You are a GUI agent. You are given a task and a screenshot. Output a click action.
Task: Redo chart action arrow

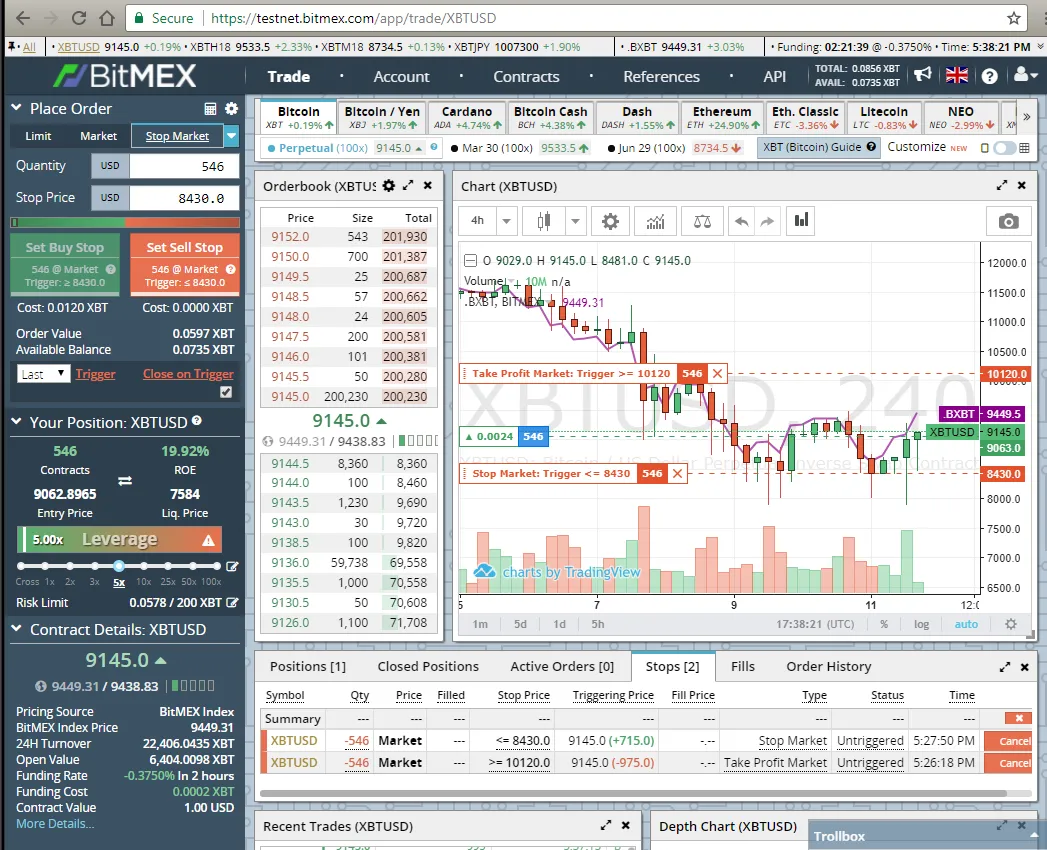pos(767,221)
